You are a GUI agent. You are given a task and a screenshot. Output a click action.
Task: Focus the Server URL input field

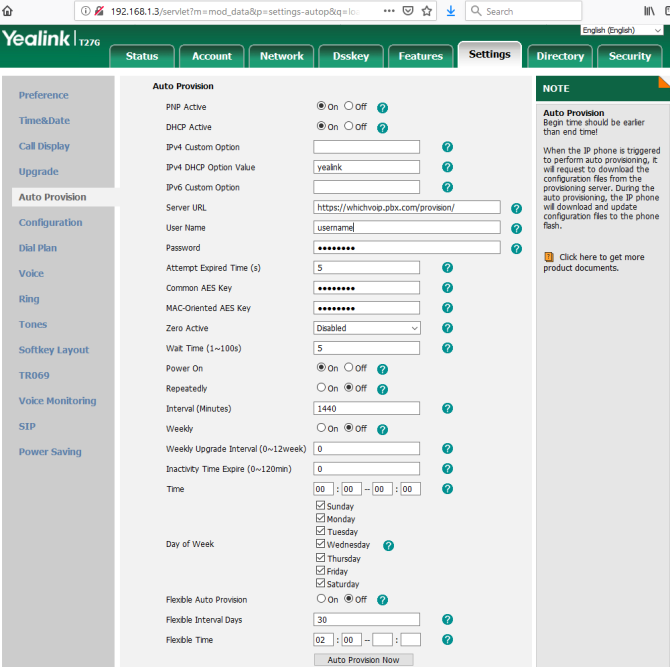tap(407, 207)
